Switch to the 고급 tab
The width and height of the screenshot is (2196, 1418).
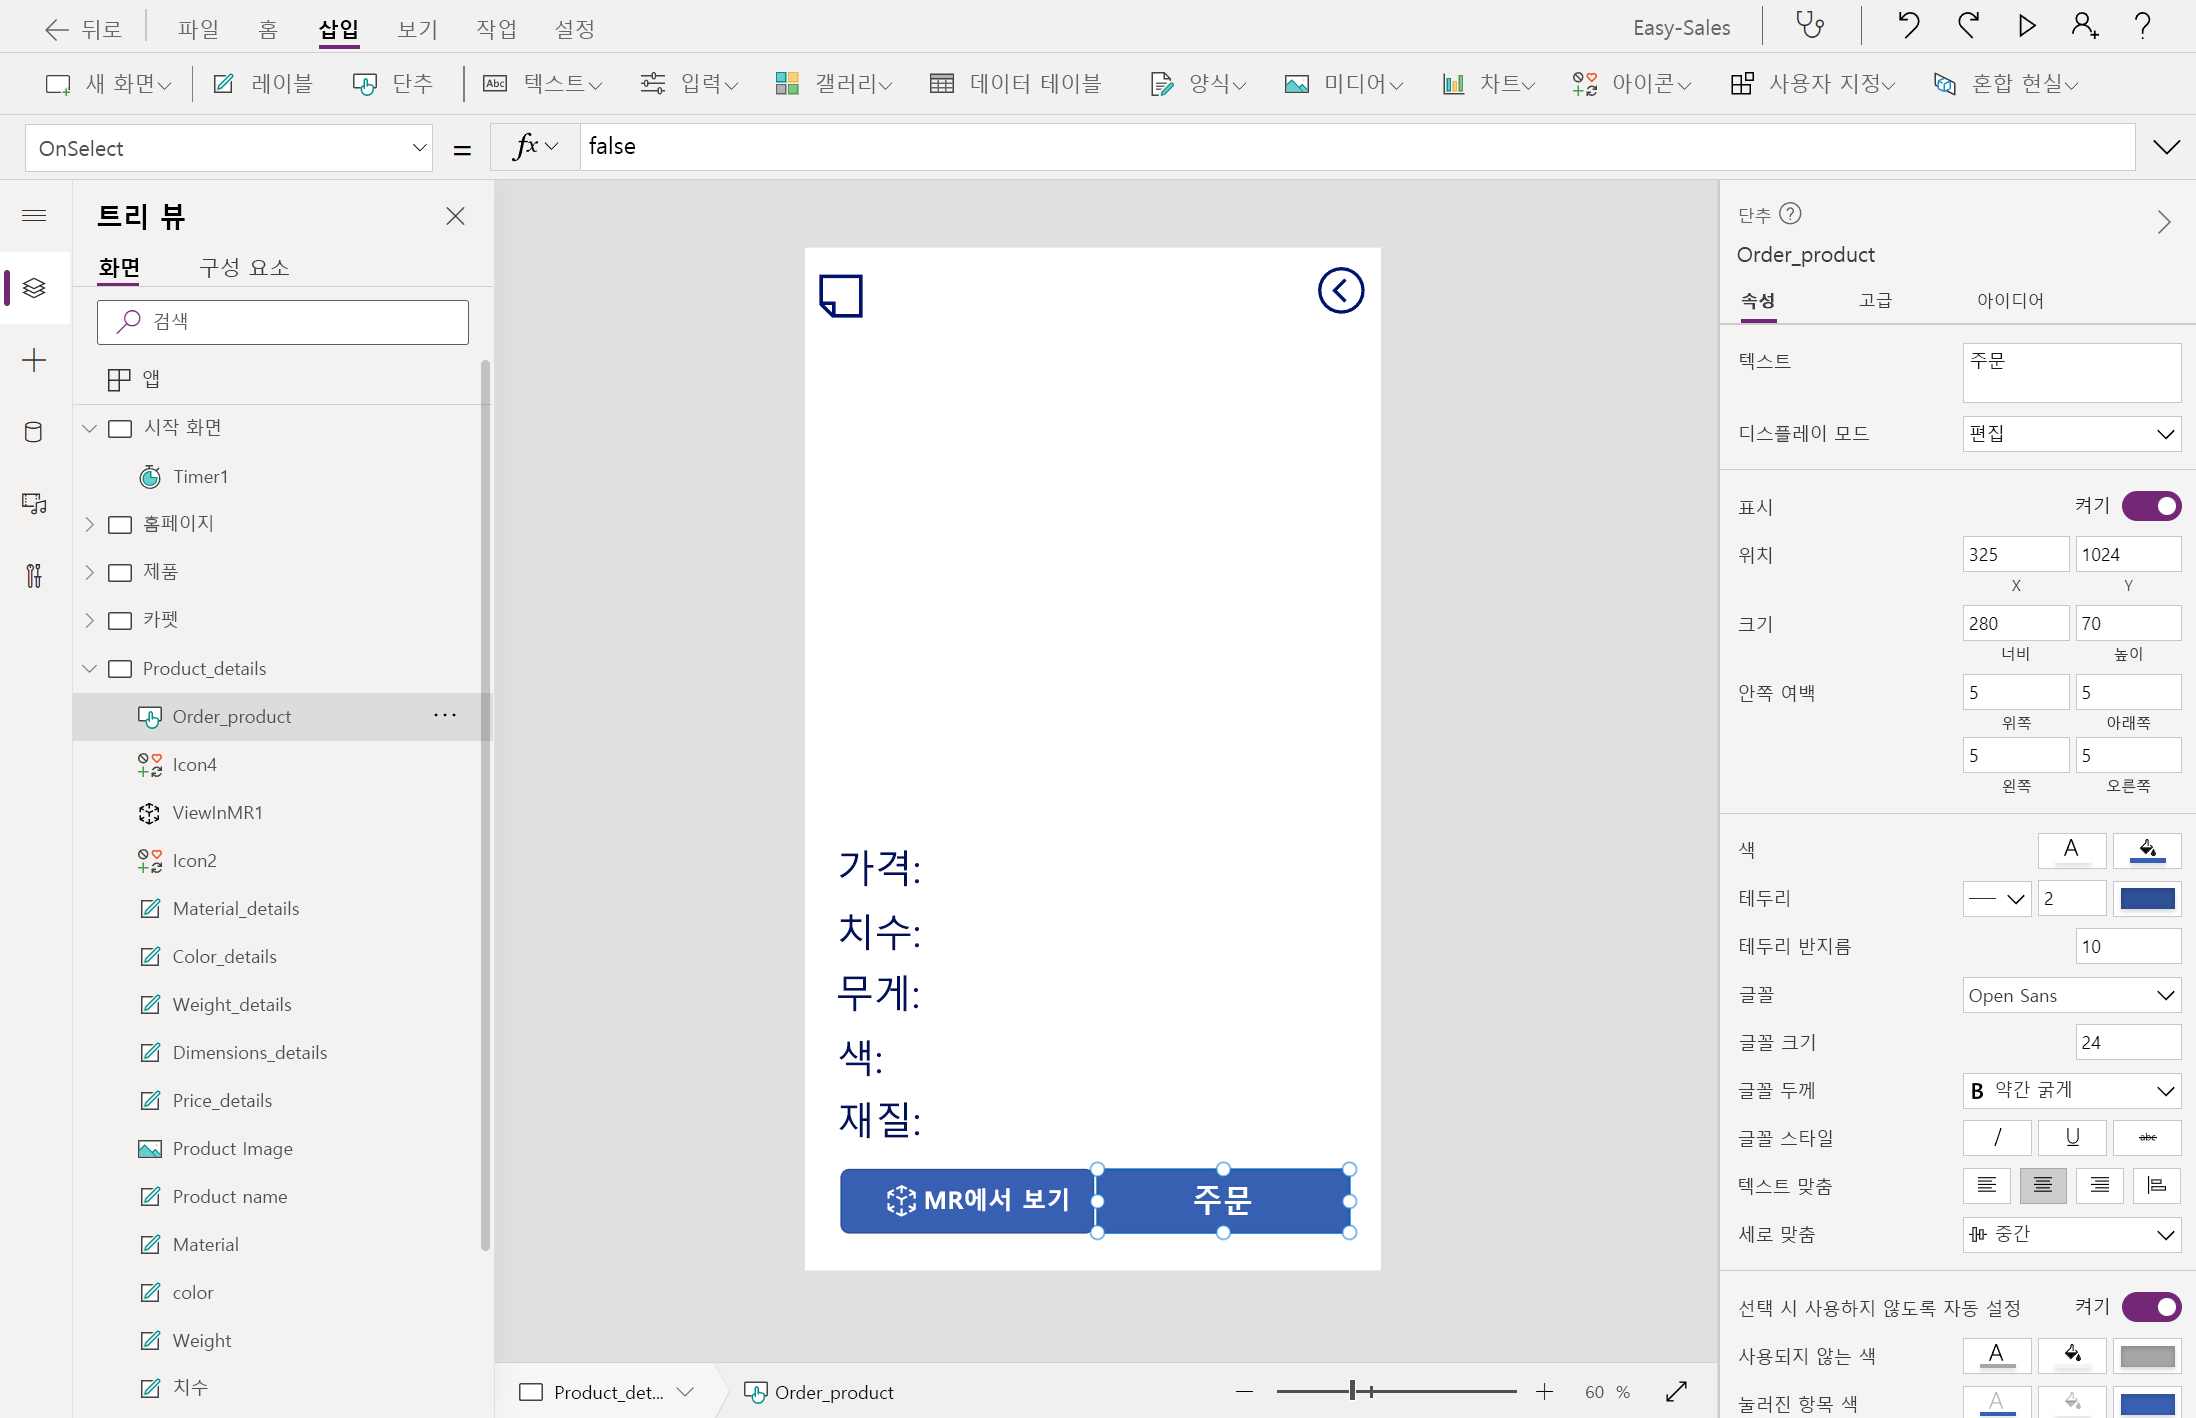tap(1875, 300)
